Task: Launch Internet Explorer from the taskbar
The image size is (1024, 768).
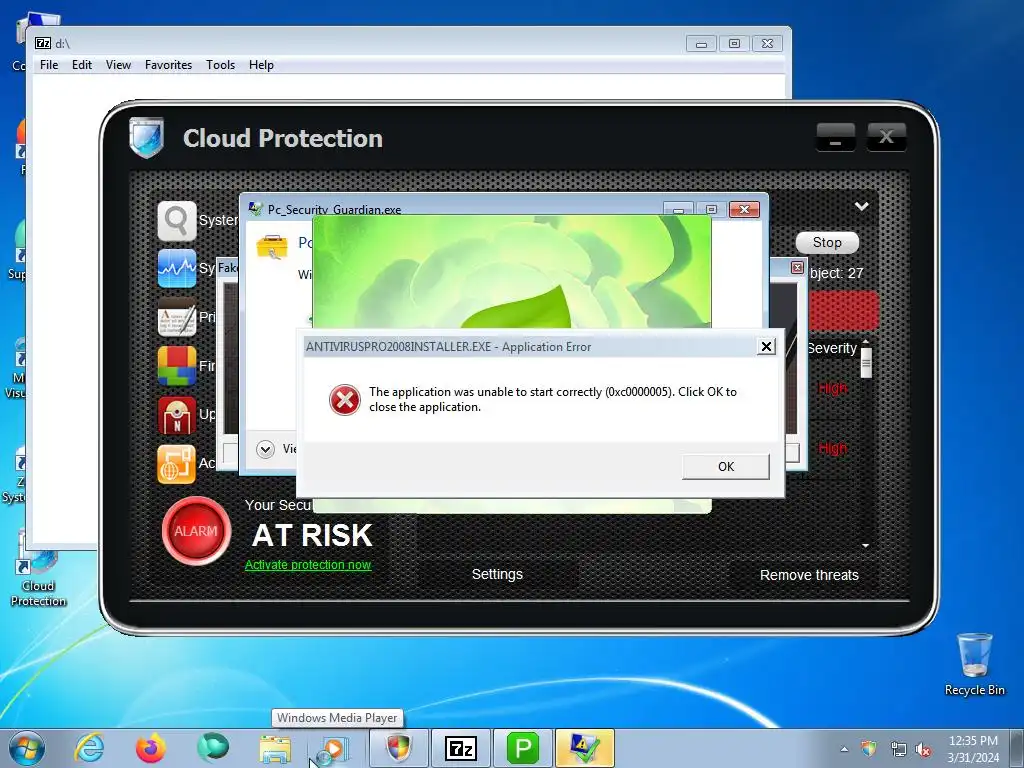Action: 89,748
